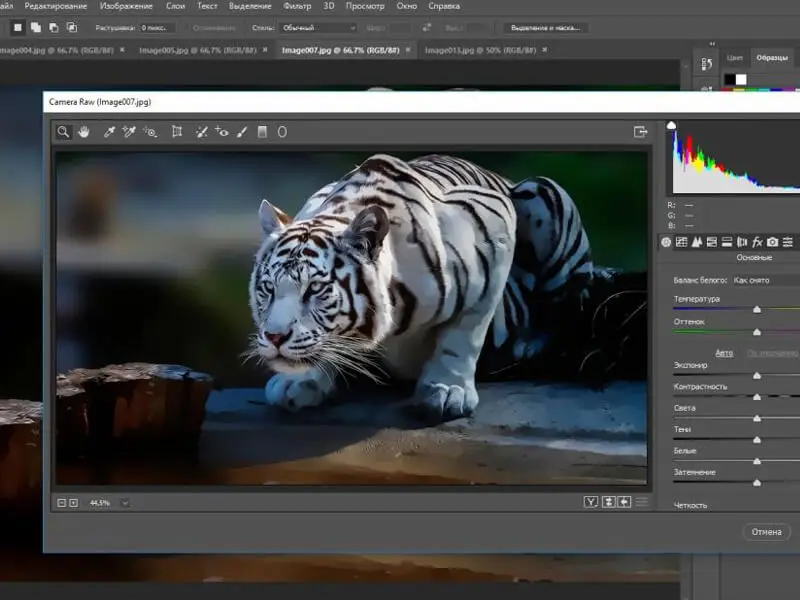Select the Zoom tool in Camera Raw

(63, 131)
